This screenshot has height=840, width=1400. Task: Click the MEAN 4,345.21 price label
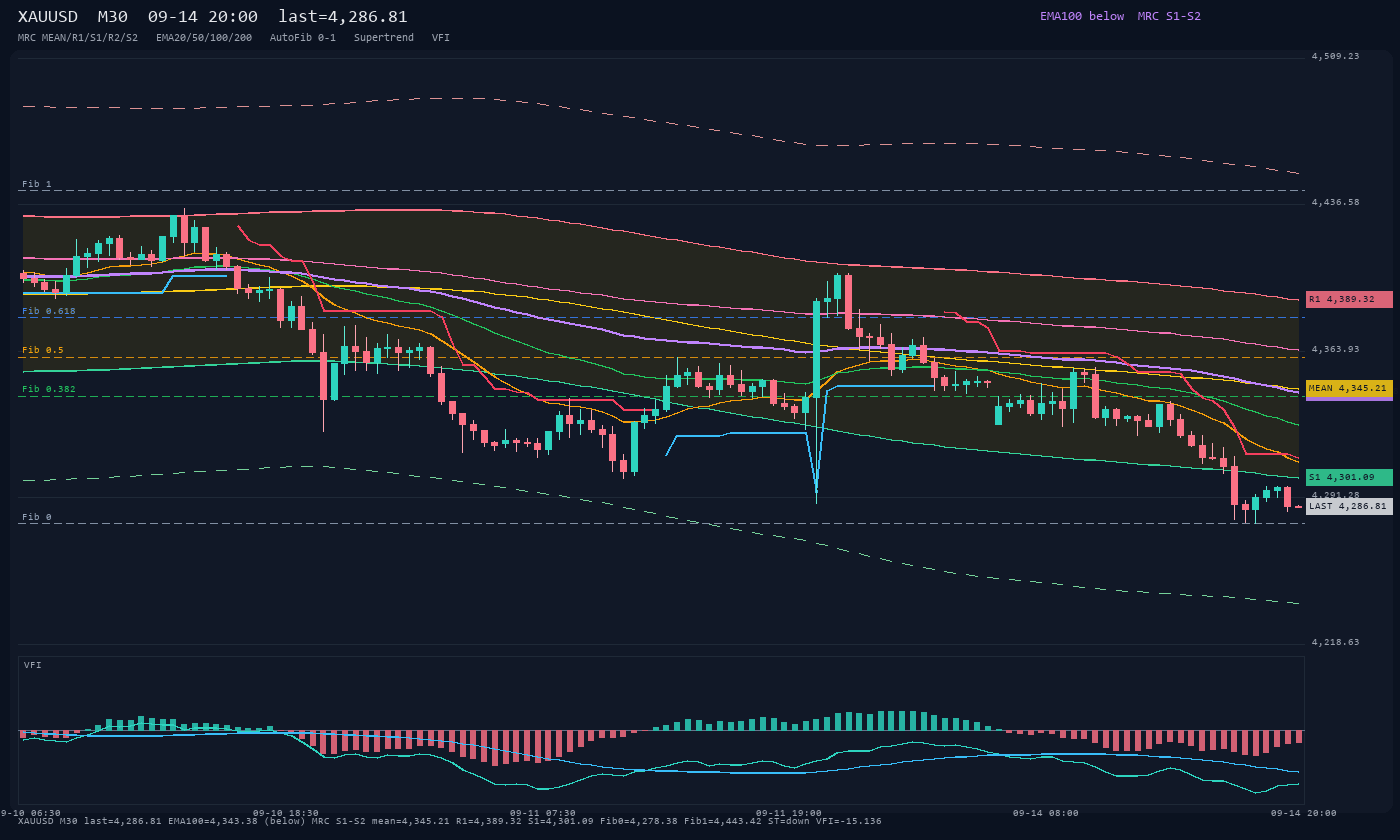coord(1349,388)
